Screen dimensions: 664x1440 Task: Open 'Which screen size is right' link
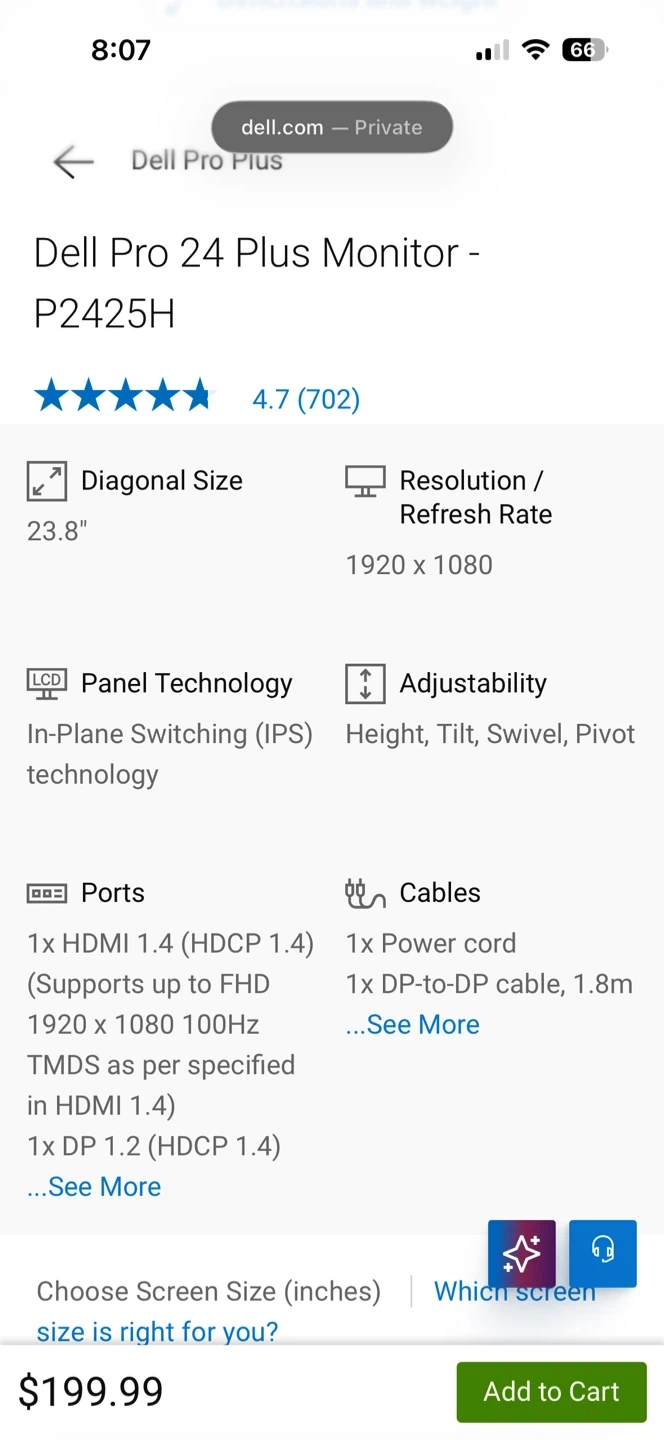click(514, 1291)
